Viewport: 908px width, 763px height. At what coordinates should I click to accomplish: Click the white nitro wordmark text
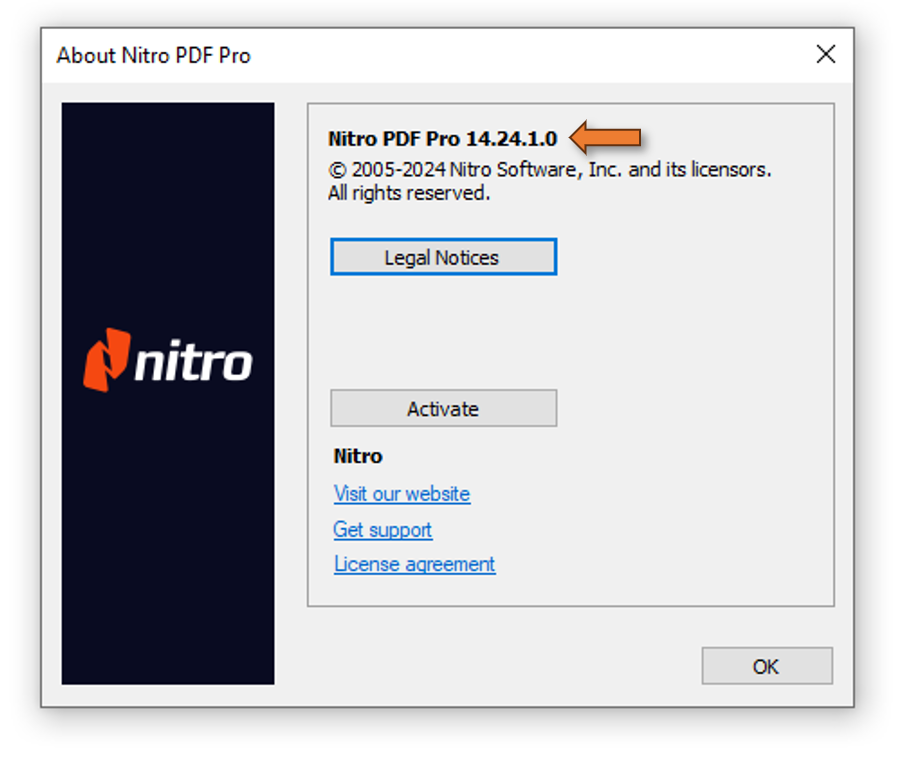coord(193,361)
